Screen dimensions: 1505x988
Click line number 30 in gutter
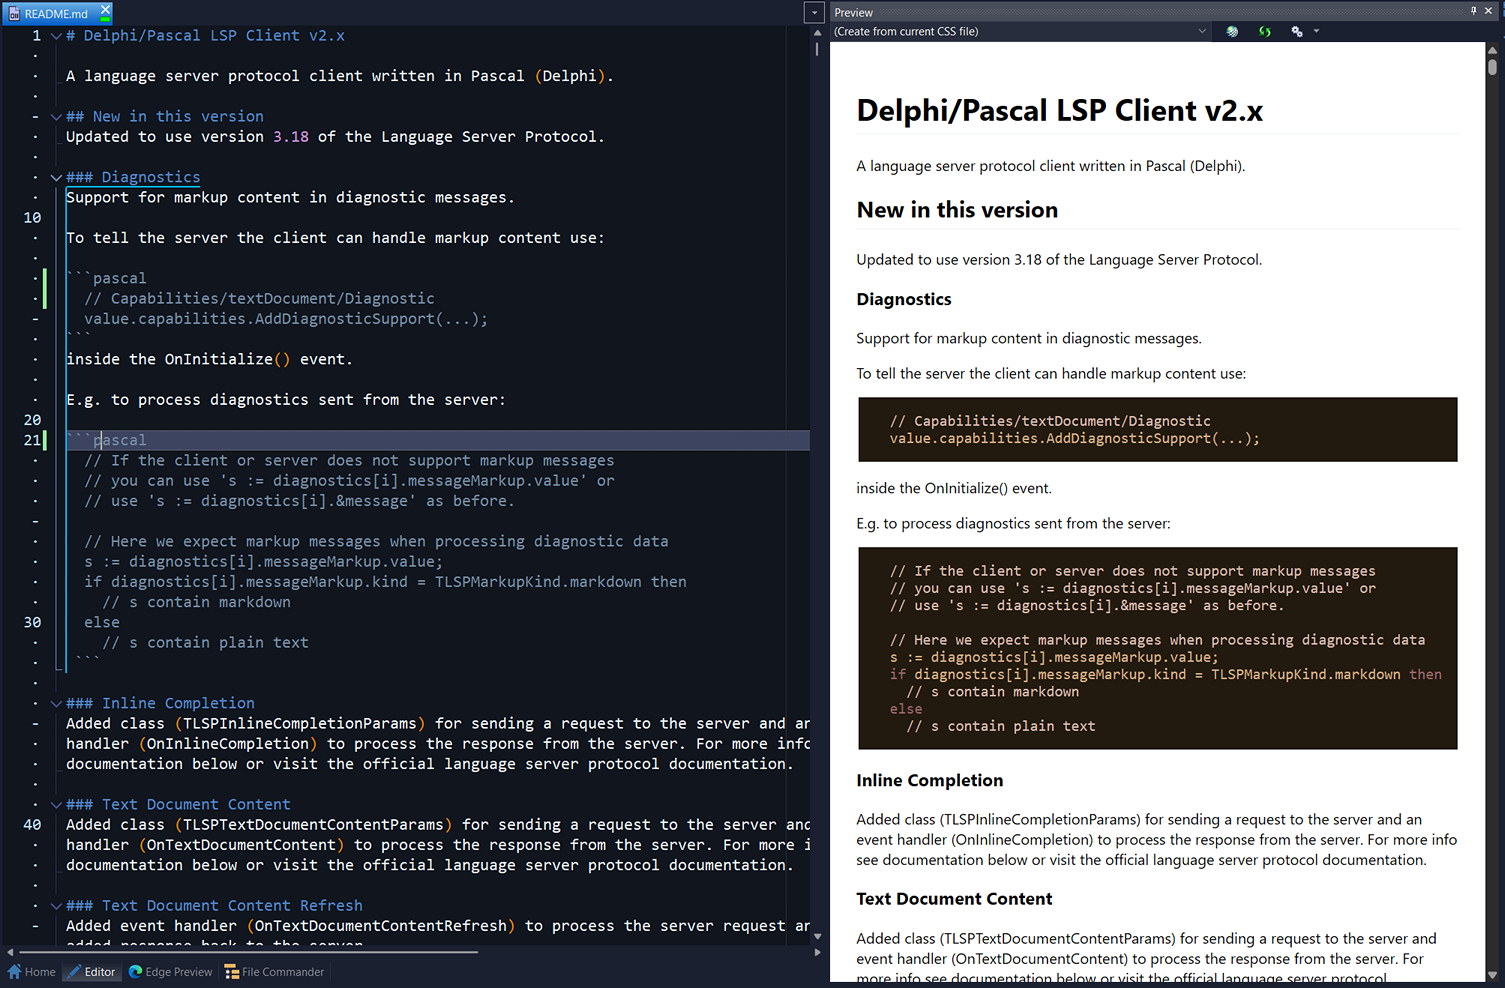point(32,623)
